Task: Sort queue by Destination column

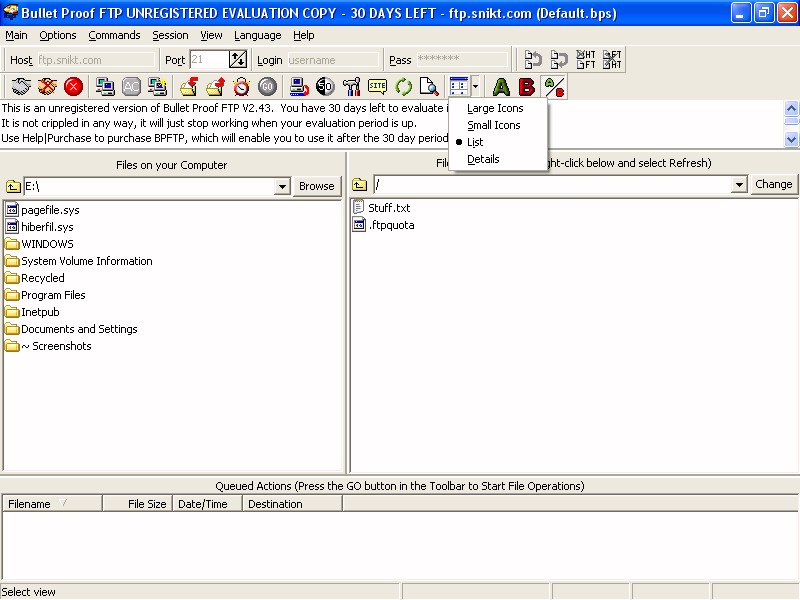Action: [292, 504]
